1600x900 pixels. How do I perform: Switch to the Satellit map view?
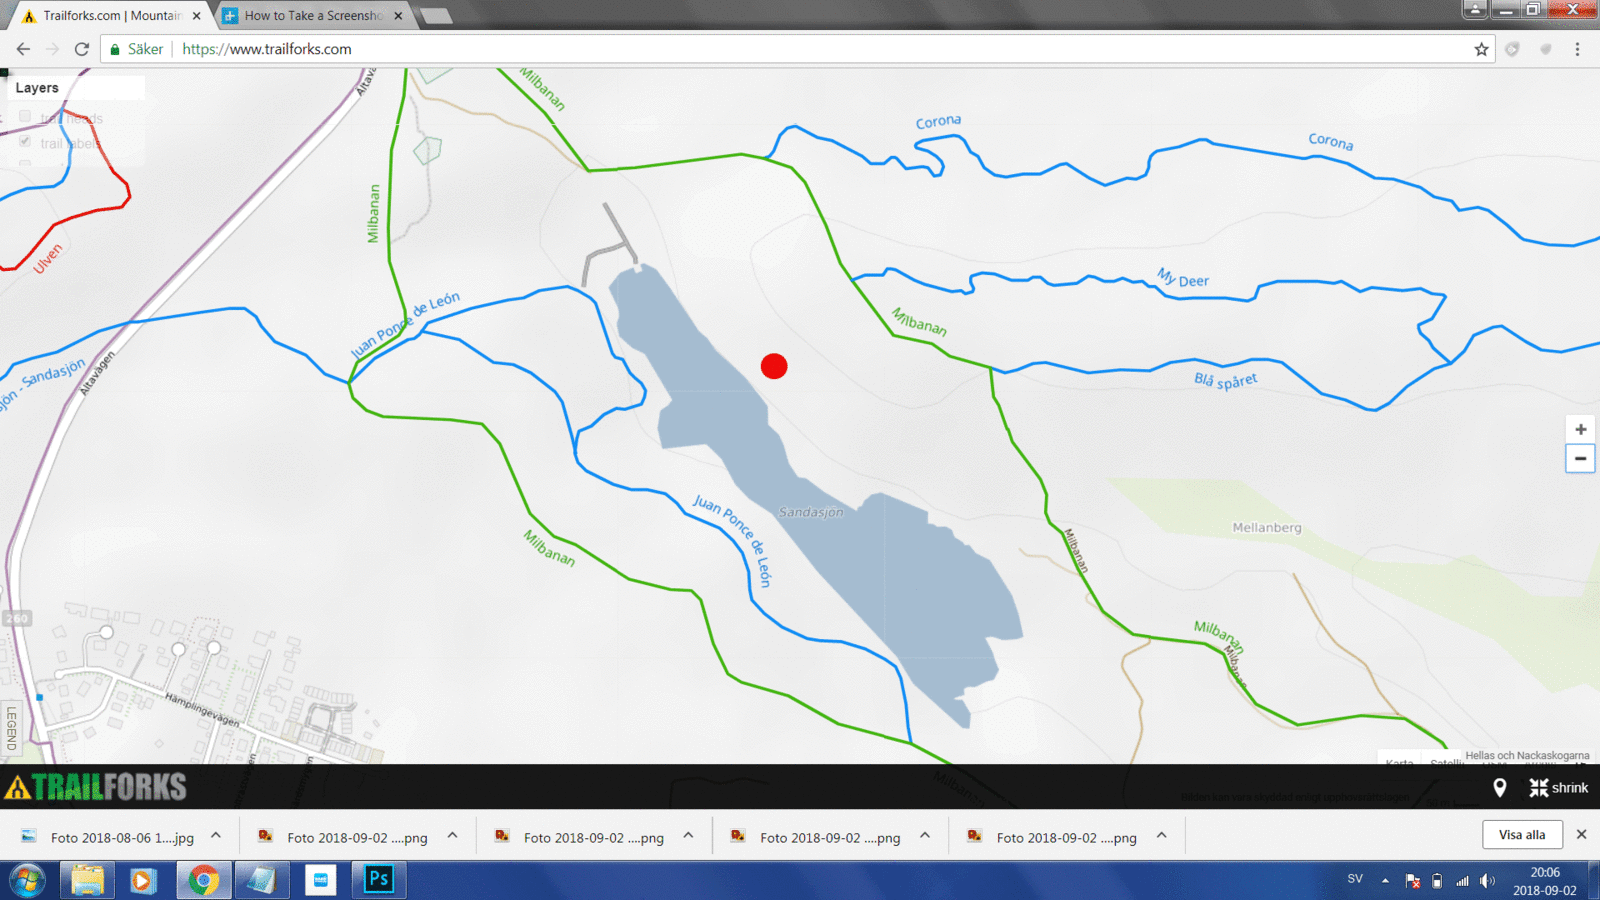point(1447,763)
